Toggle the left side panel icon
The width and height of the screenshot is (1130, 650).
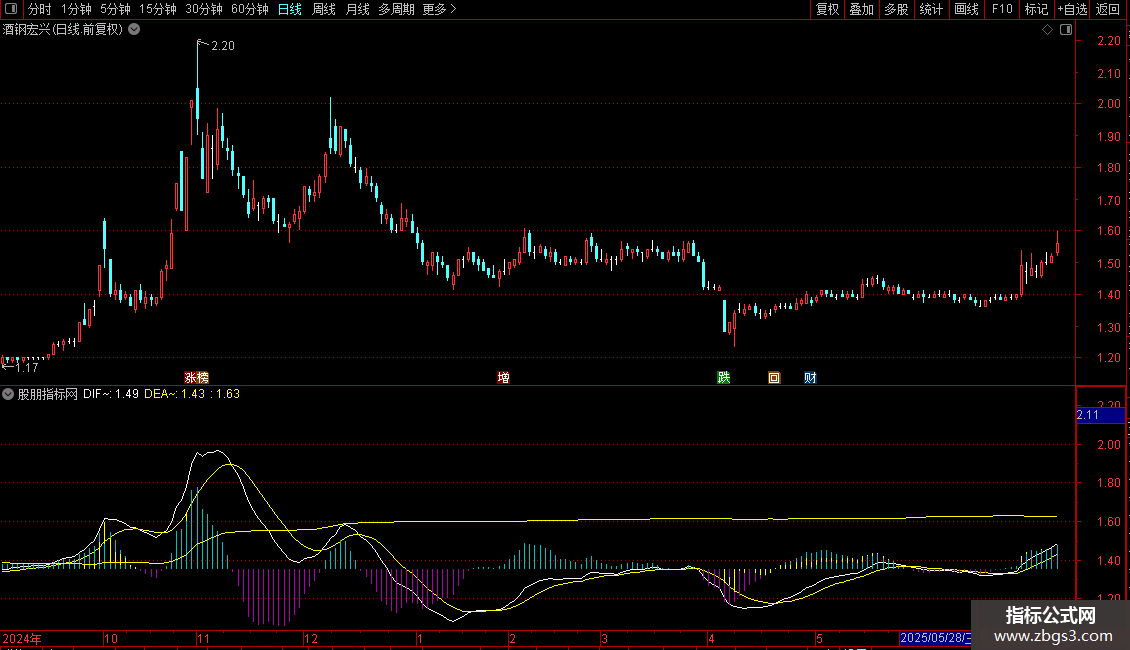tap(11, 9)
